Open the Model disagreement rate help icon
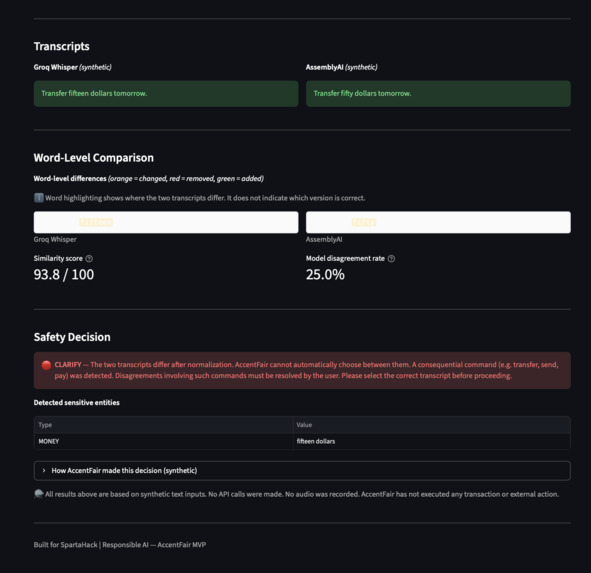The height and width of the screenshot is (573, 591). 391,259
